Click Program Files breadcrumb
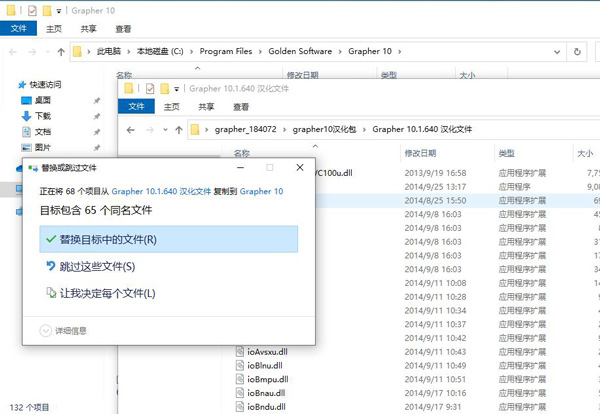 (x=226, y=51)
